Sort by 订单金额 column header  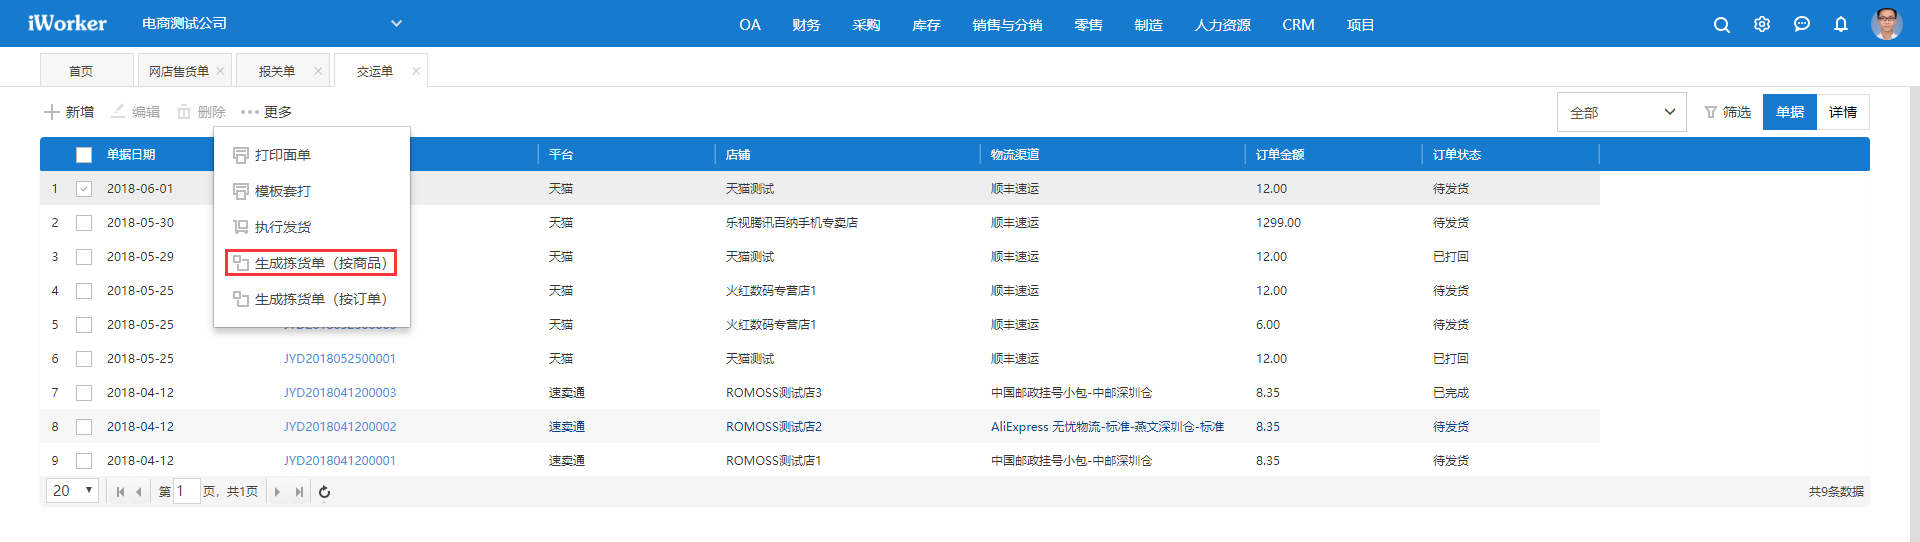pyautogui.click(x=1280, y=155)
